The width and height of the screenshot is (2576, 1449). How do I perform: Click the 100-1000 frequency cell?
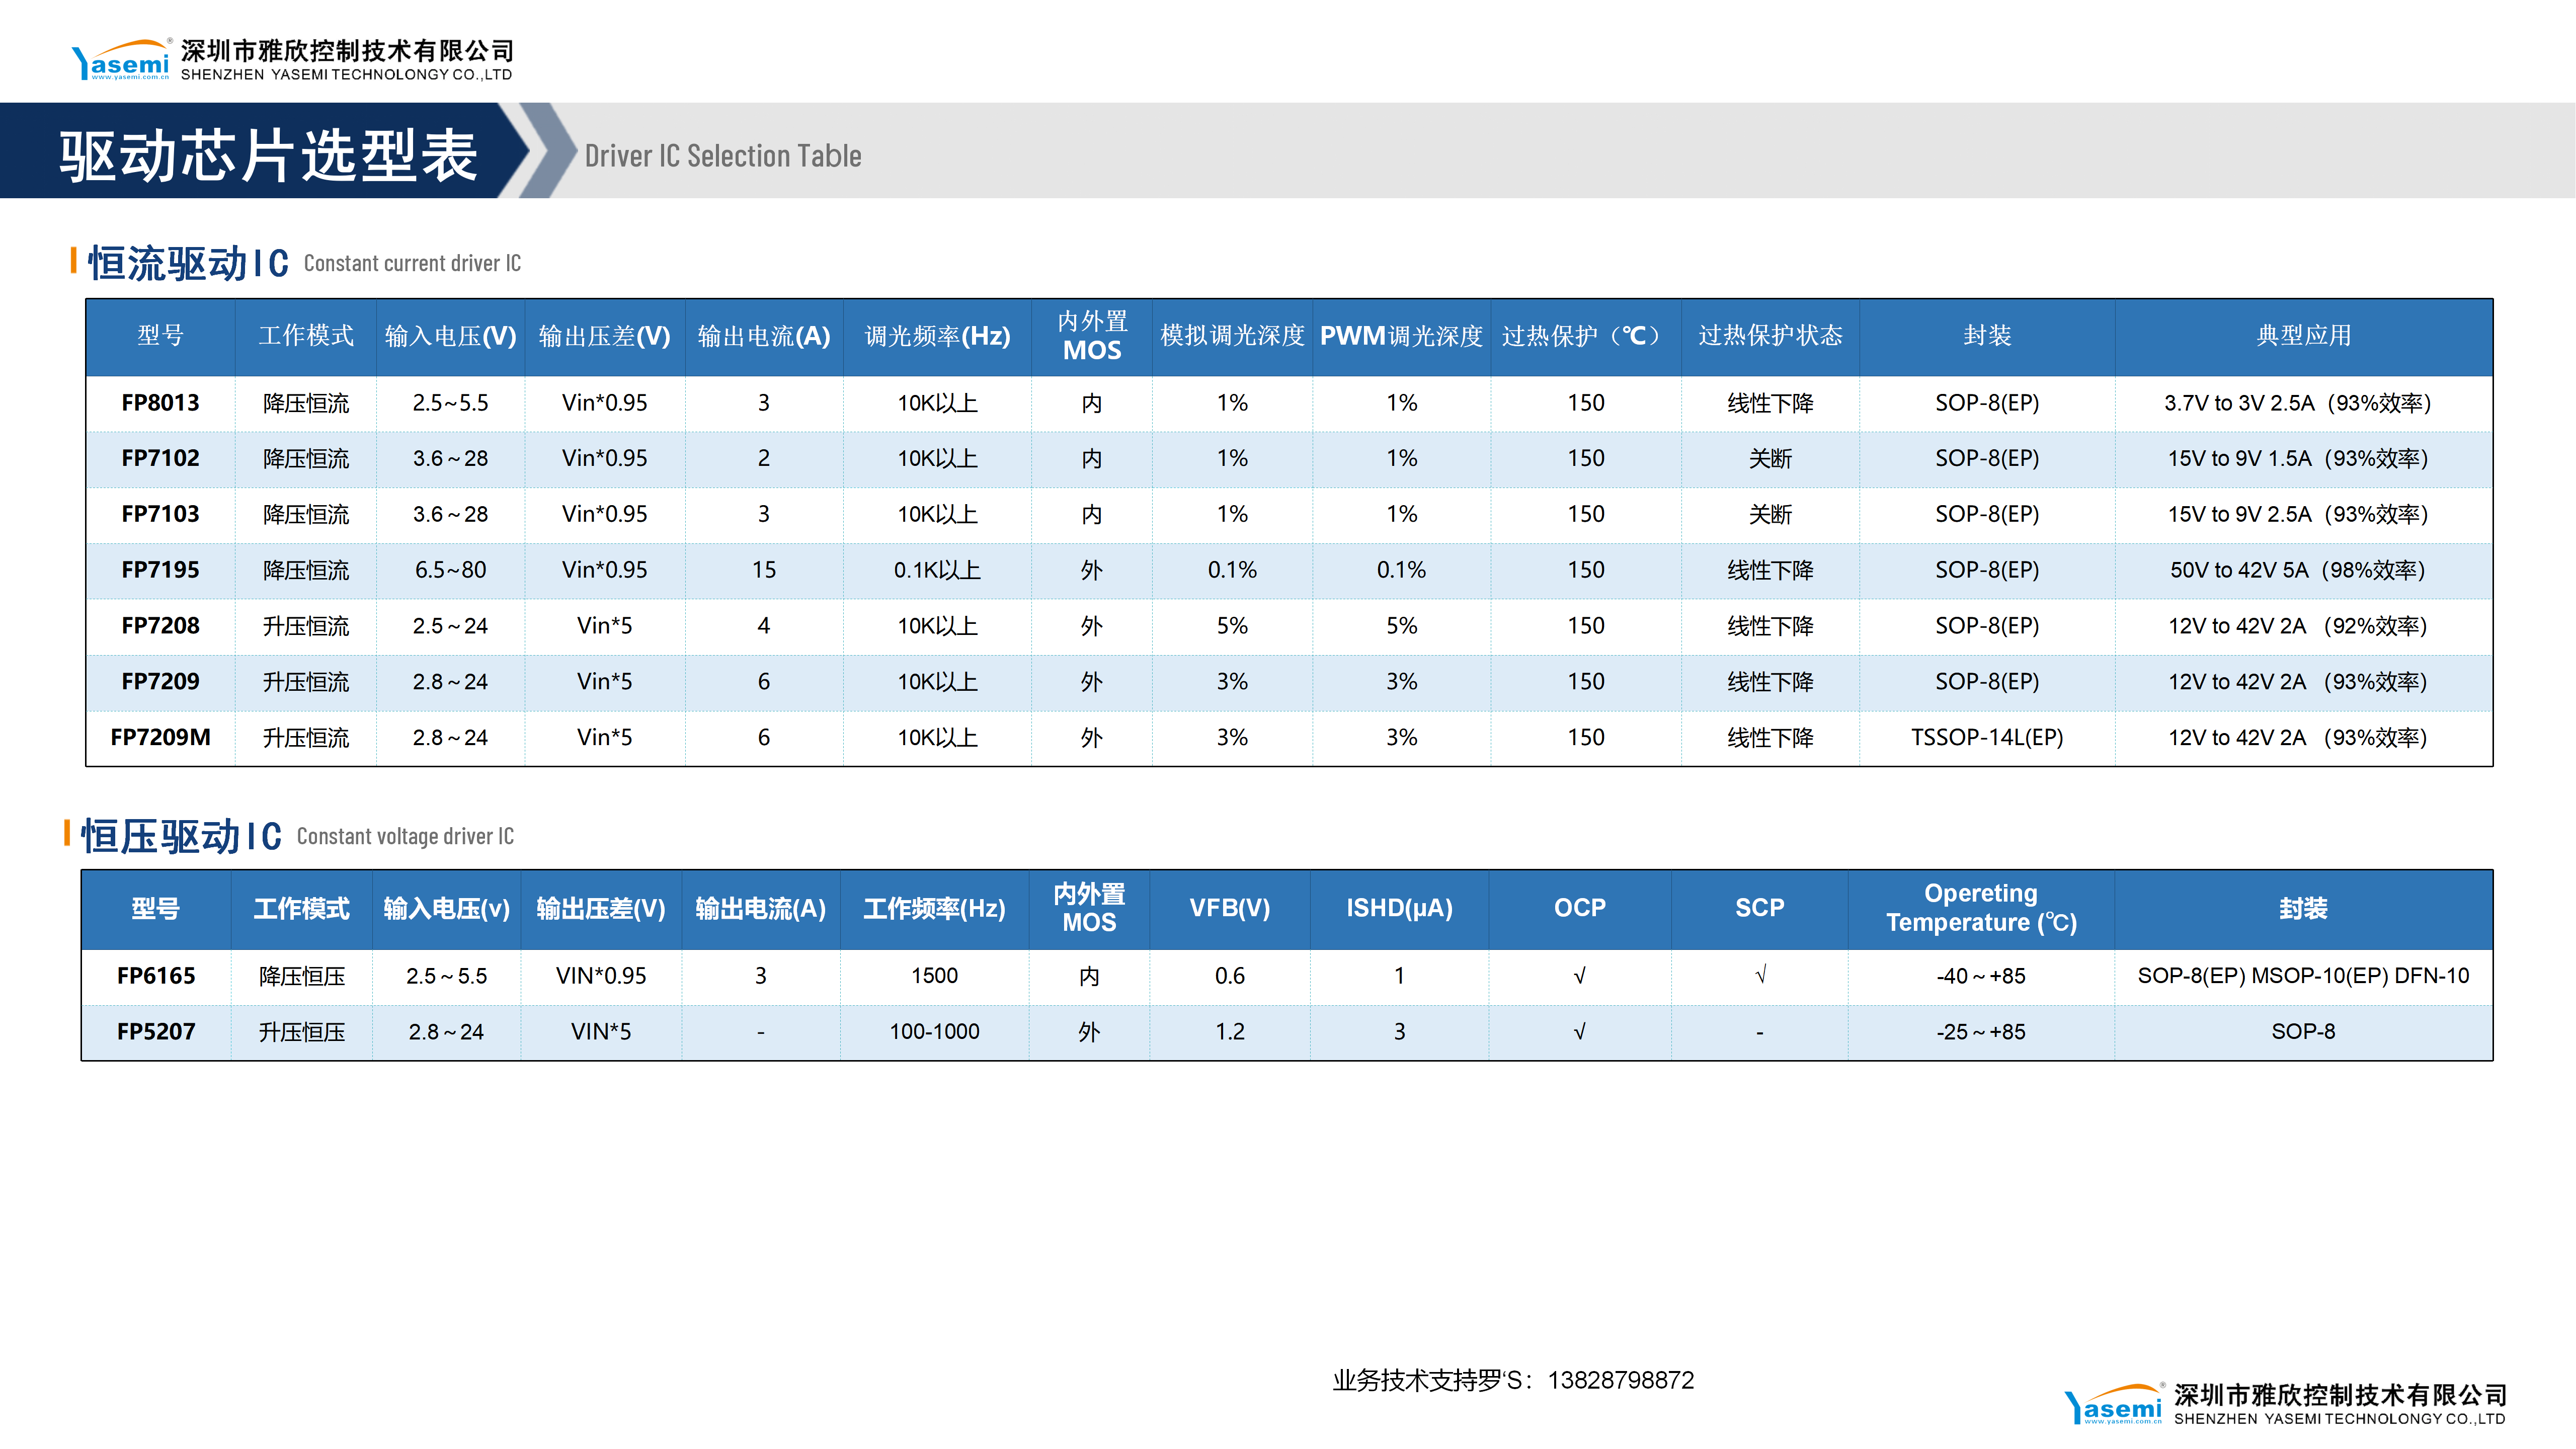934,1032
